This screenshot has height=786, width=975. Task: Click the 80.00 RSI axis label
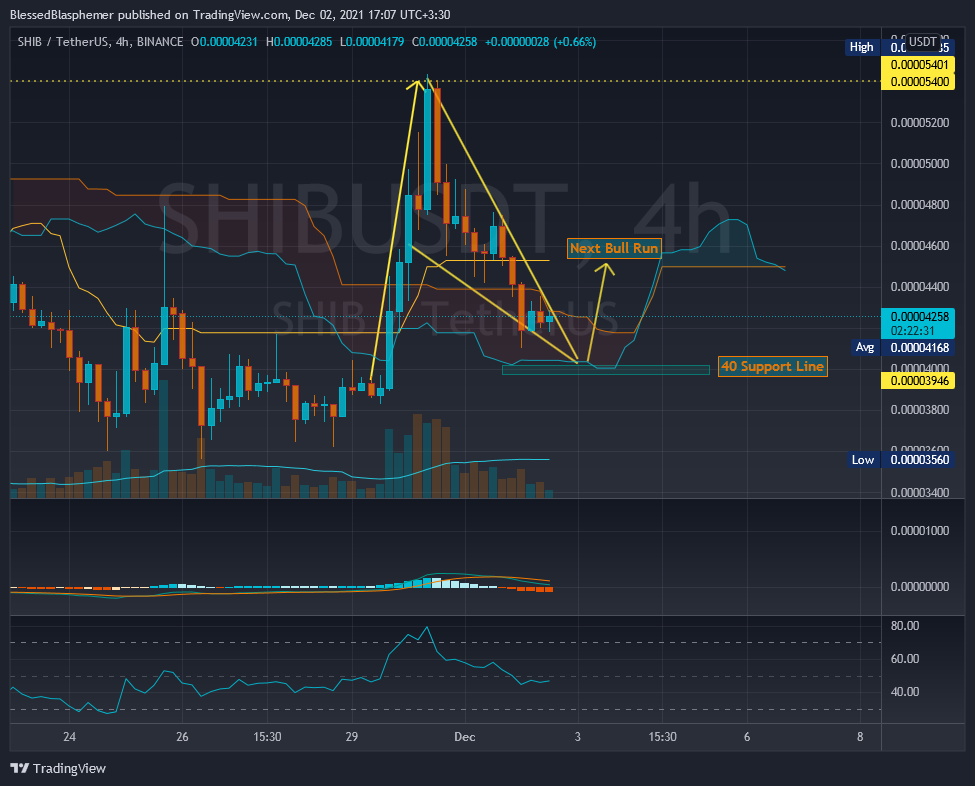tap(905, 626)
